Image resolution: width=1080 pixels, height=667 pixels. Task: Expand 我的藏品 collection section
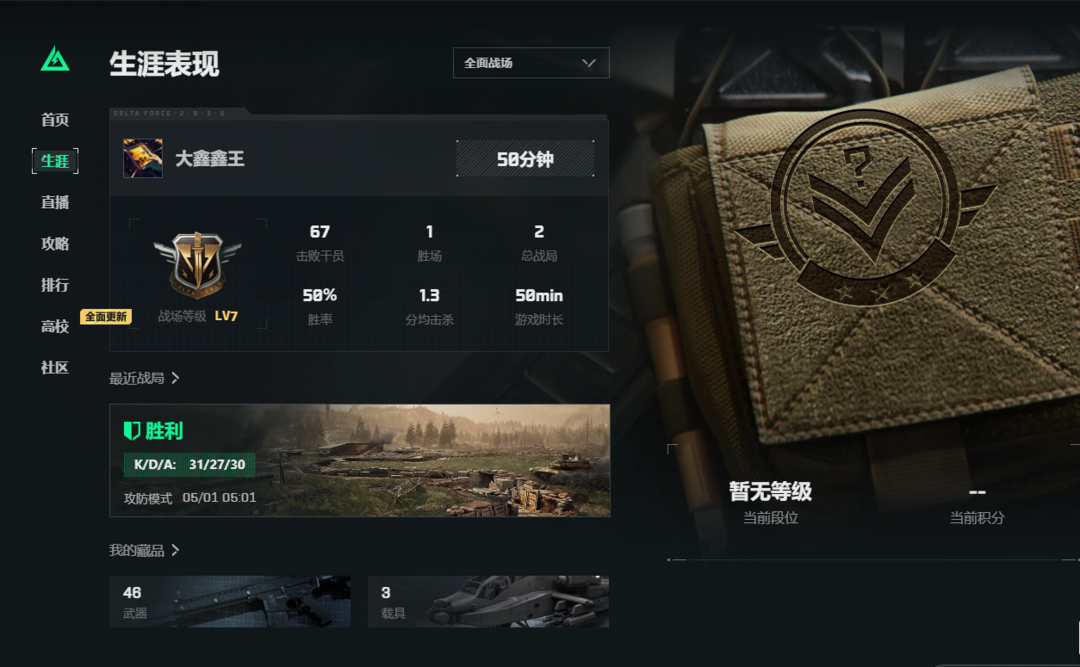145,550
